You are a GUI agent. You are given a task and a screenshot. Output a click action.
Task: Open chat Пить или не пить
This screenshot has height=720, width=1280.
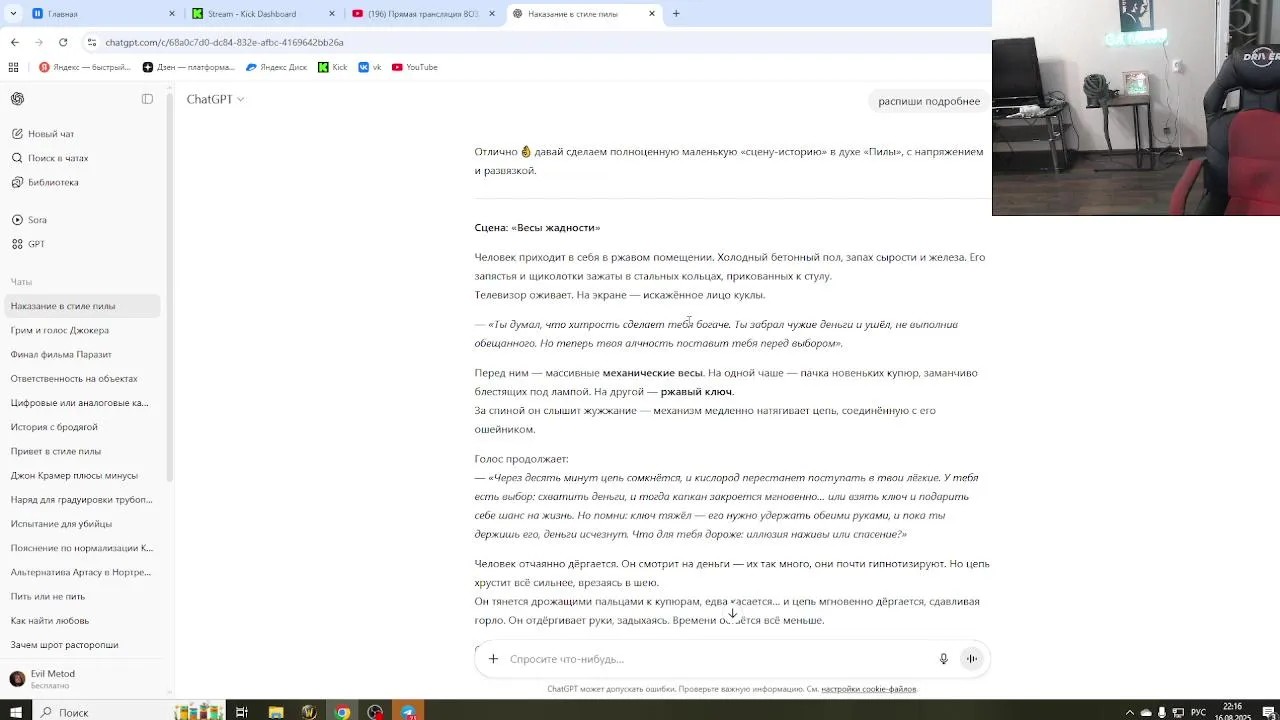point(48,596)
